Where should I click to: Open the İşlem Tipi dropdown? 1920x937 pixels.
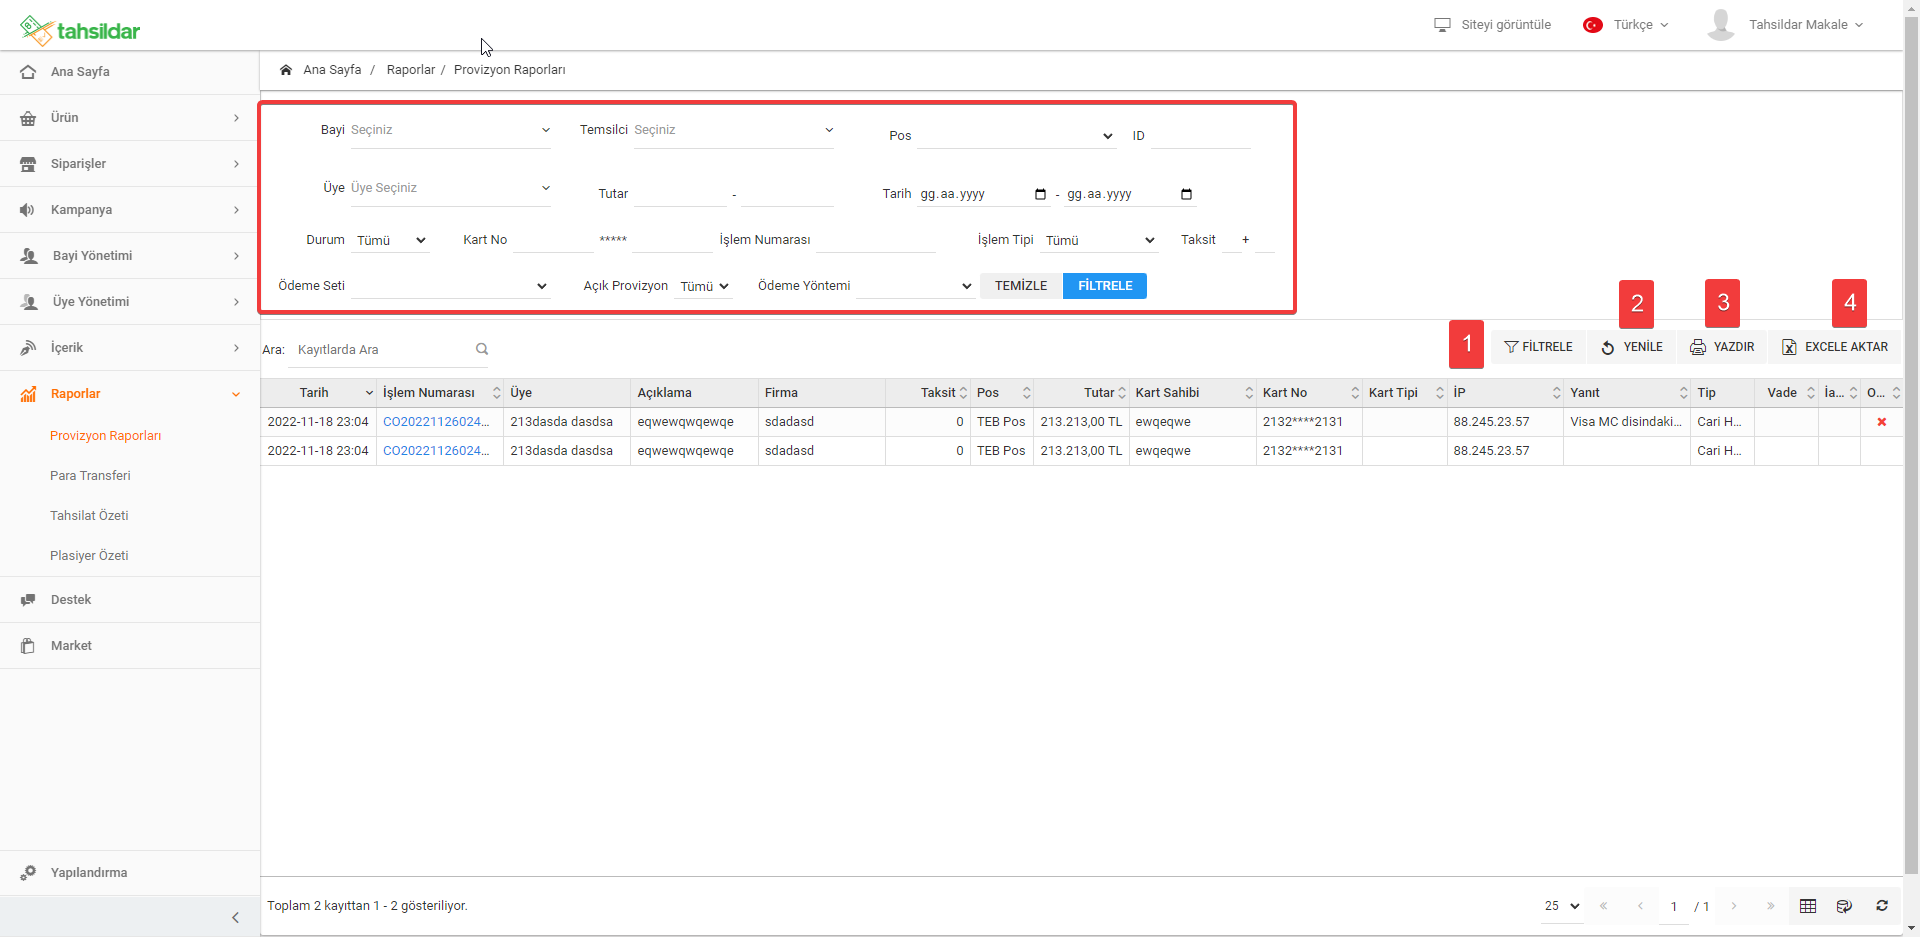pyautogui.click(x=1099, y=240)
